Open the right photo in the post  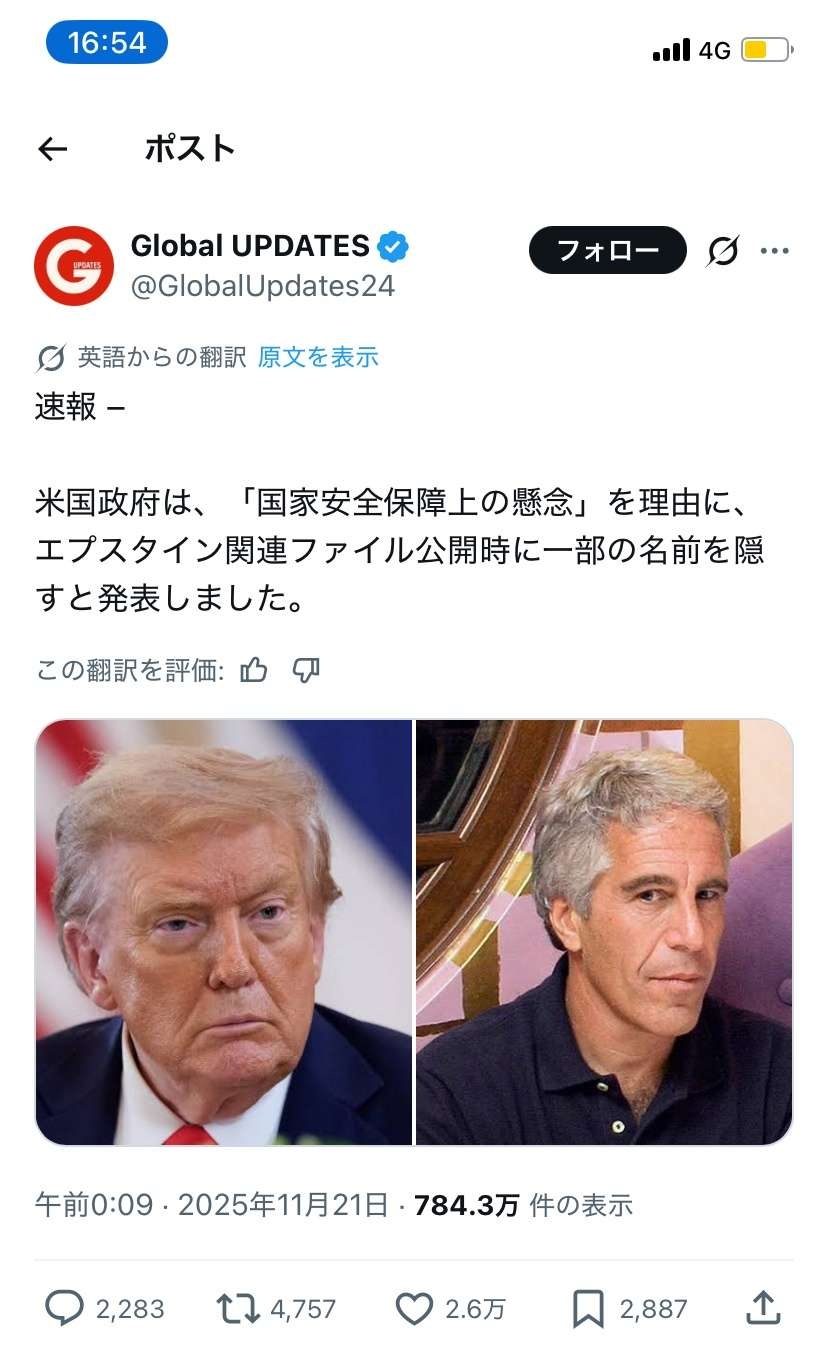tap(604, 932)
